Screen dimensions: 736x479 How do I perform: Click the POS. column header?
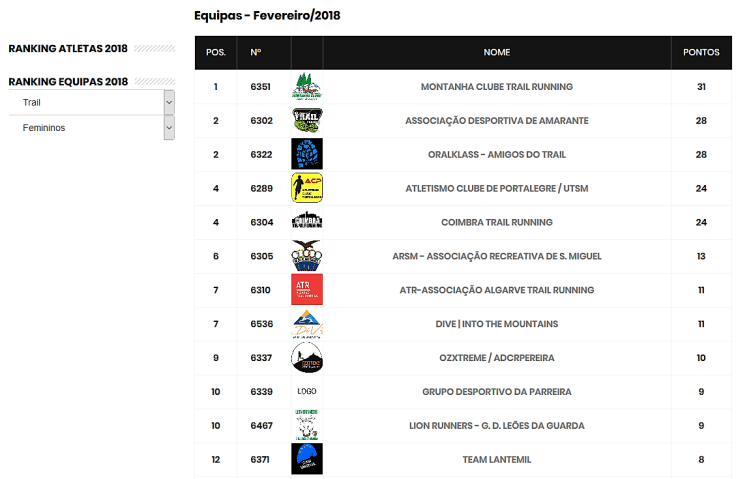tap(216, 52)
